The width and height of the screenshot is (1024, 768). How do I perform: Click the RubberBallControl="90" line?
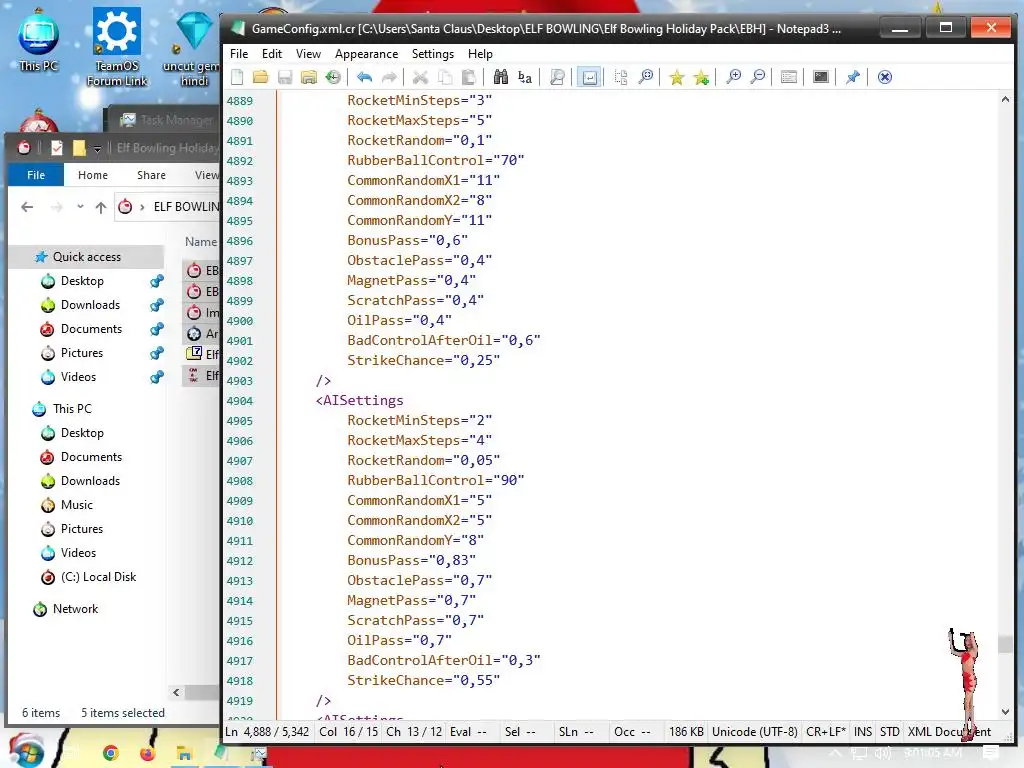click(436, 481)
